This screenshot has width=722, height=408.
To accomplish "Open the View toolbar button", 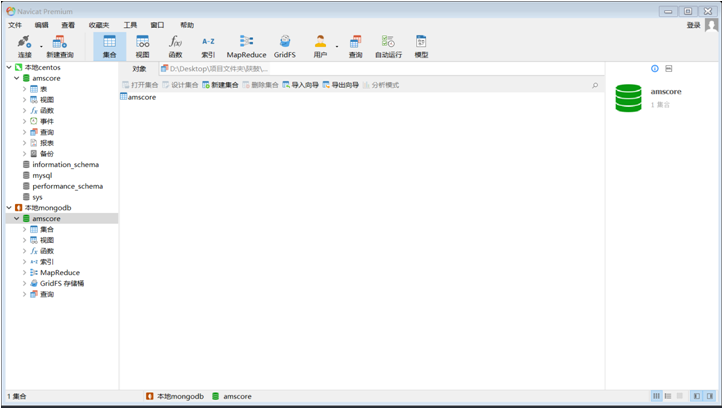I will coord(142,47).
